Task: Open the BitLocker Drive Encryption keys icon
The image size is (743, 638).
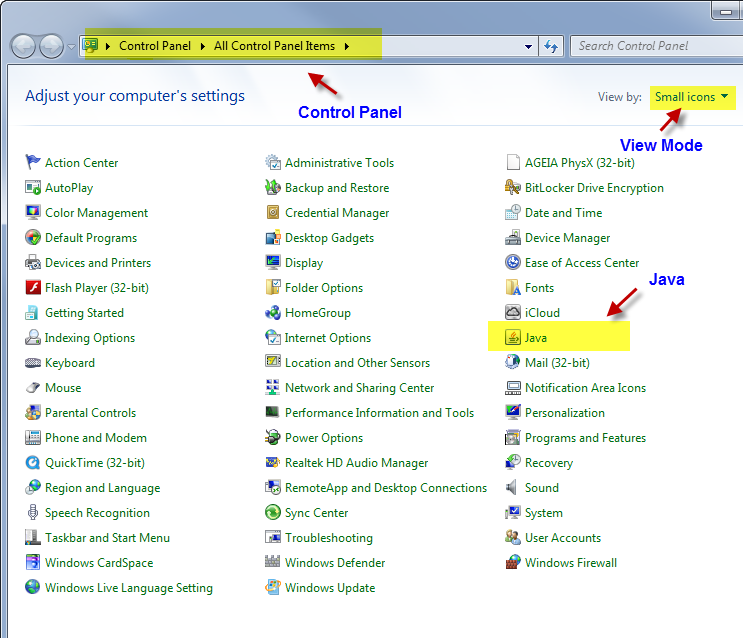Action: [513, 187]
